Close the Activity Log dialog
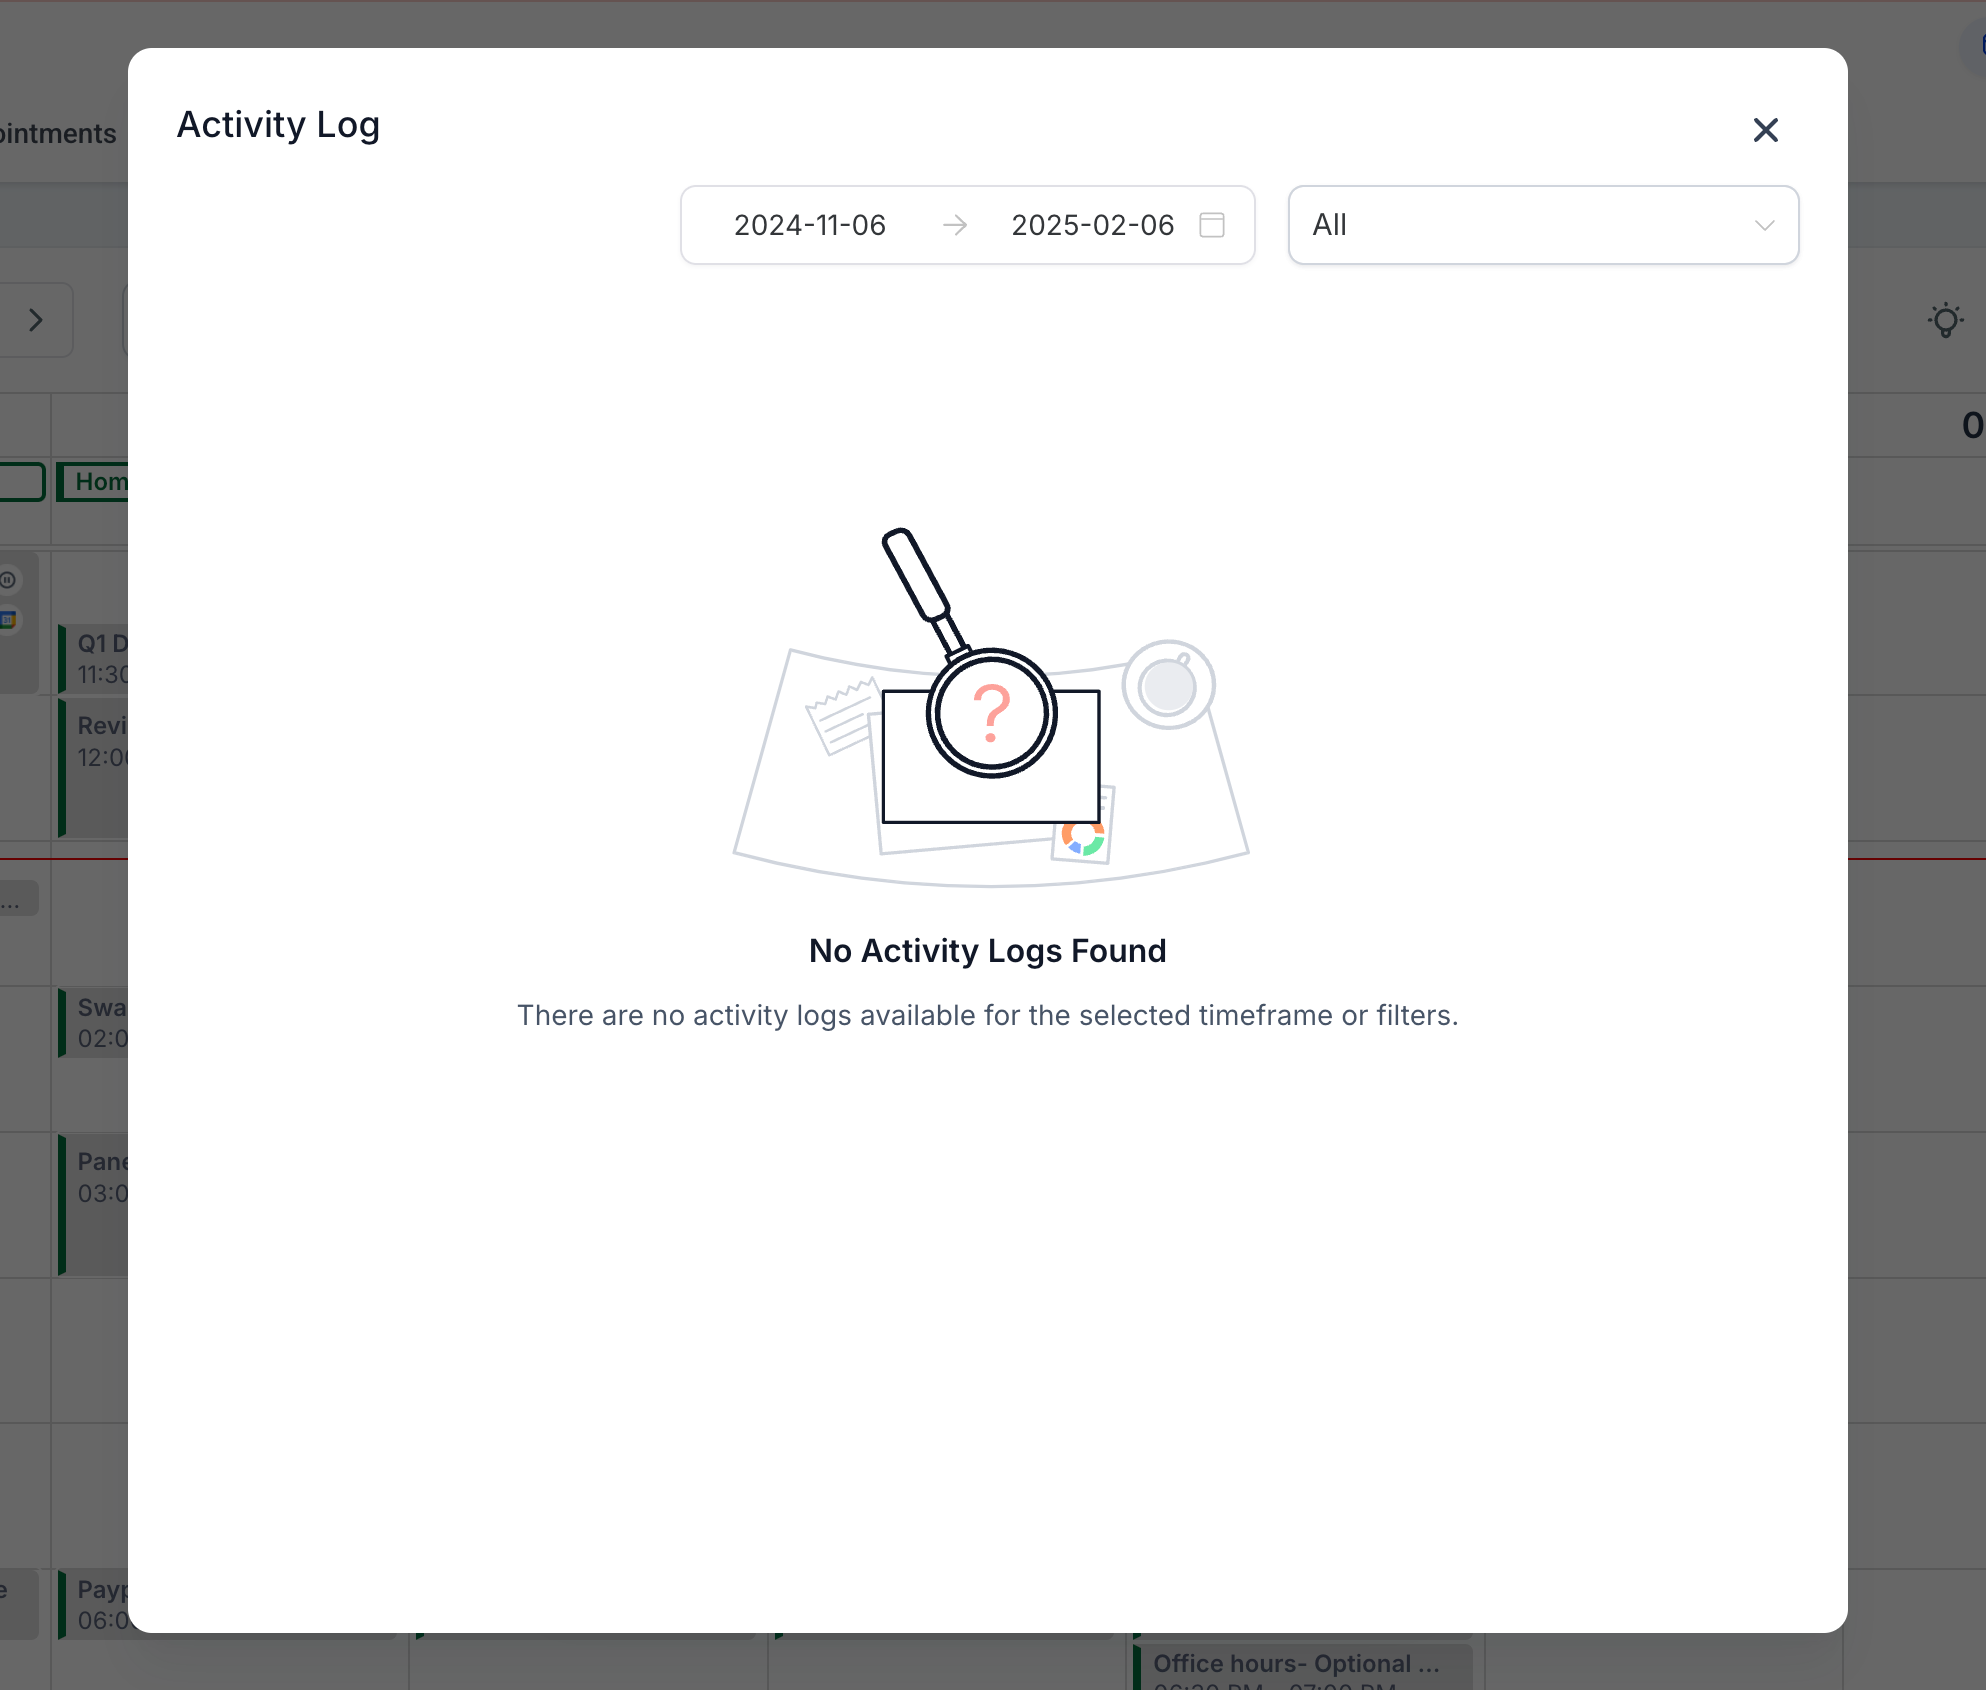1986x1690 pixels. 1765,130
